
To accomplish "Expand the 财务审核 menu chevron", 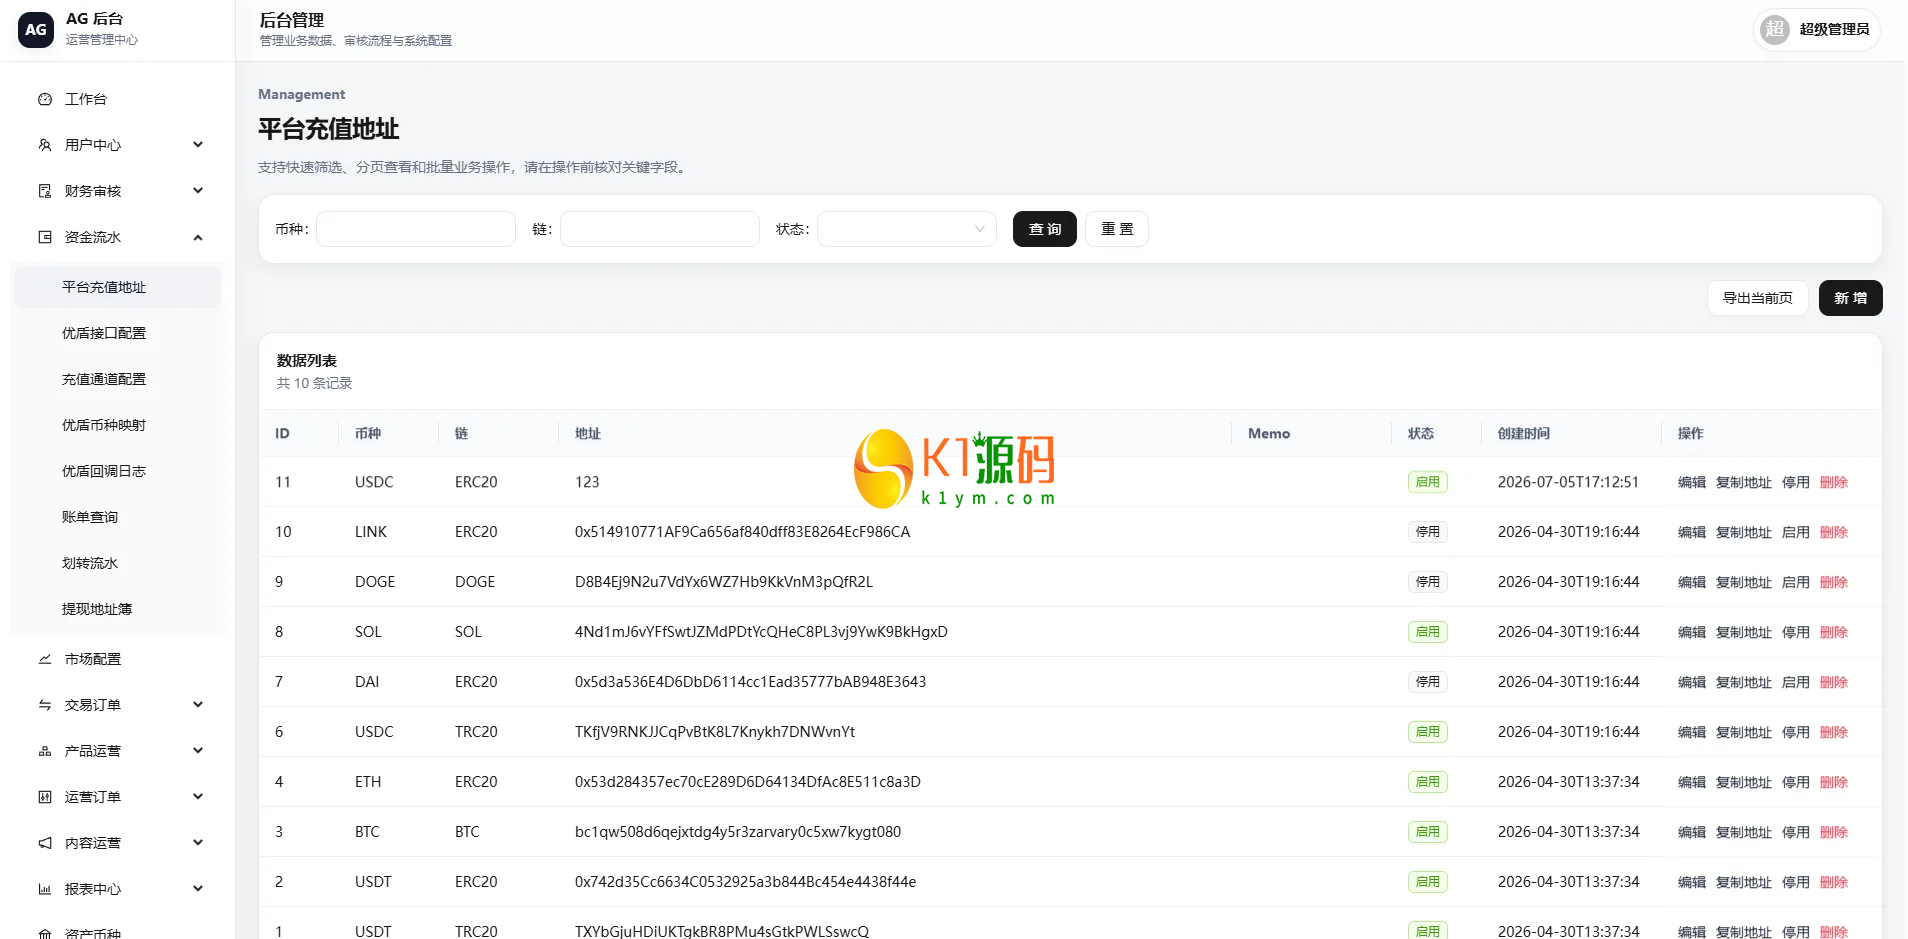I will (x=198, y=191).
